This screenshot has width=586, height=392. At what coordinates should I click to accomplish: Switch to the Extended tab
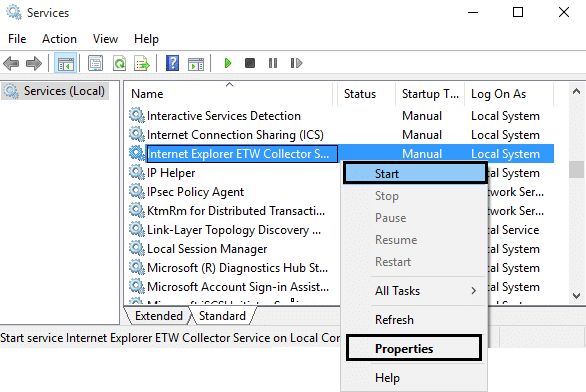click(158, 316)
